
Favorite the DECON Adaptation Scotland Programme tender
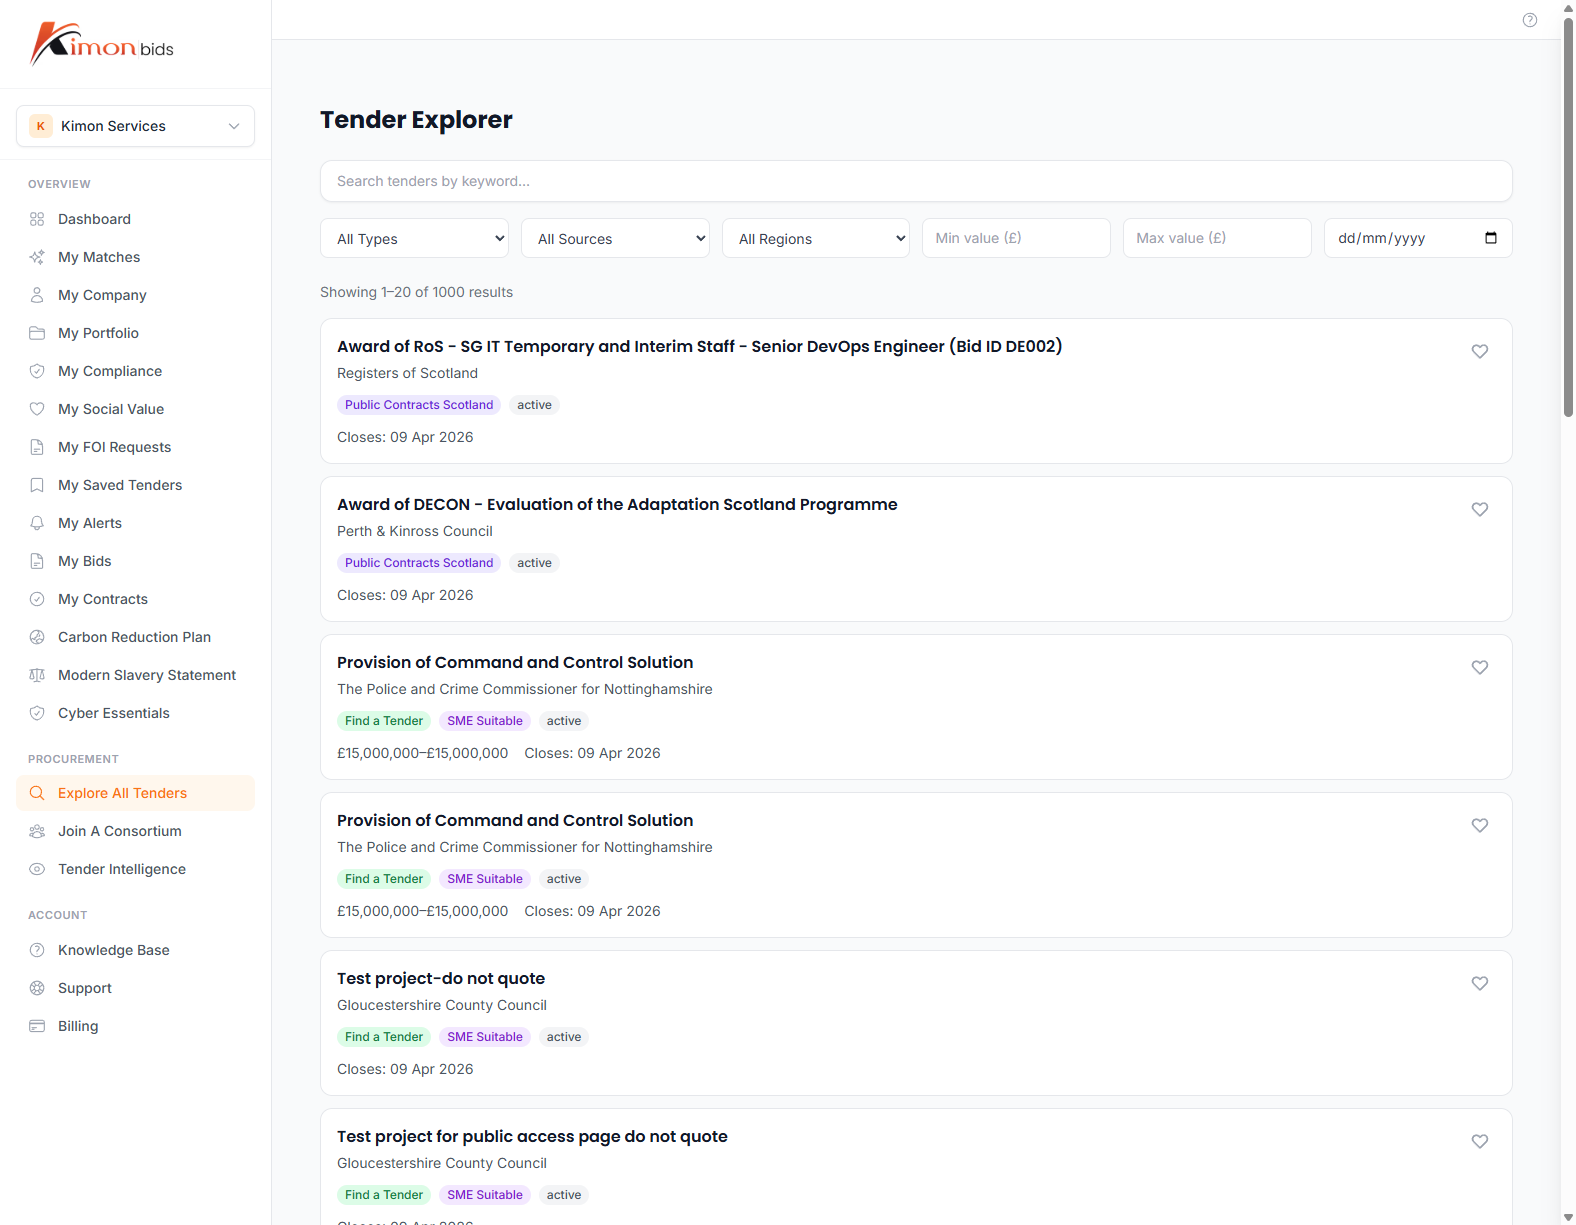[x=1480, y=509]
